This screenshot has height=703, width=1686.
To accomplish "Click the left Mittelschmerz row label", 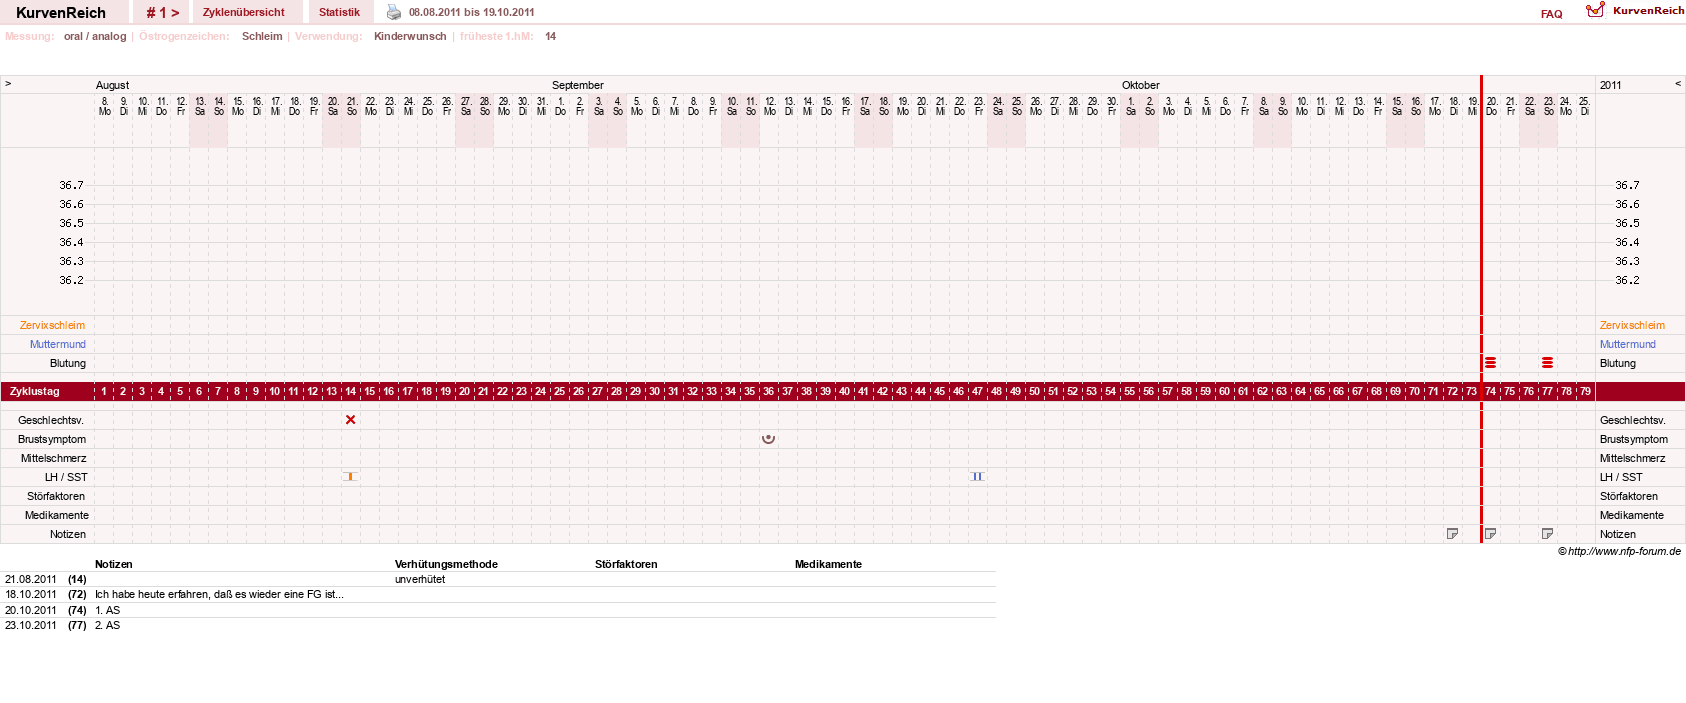I will (53, 458).
